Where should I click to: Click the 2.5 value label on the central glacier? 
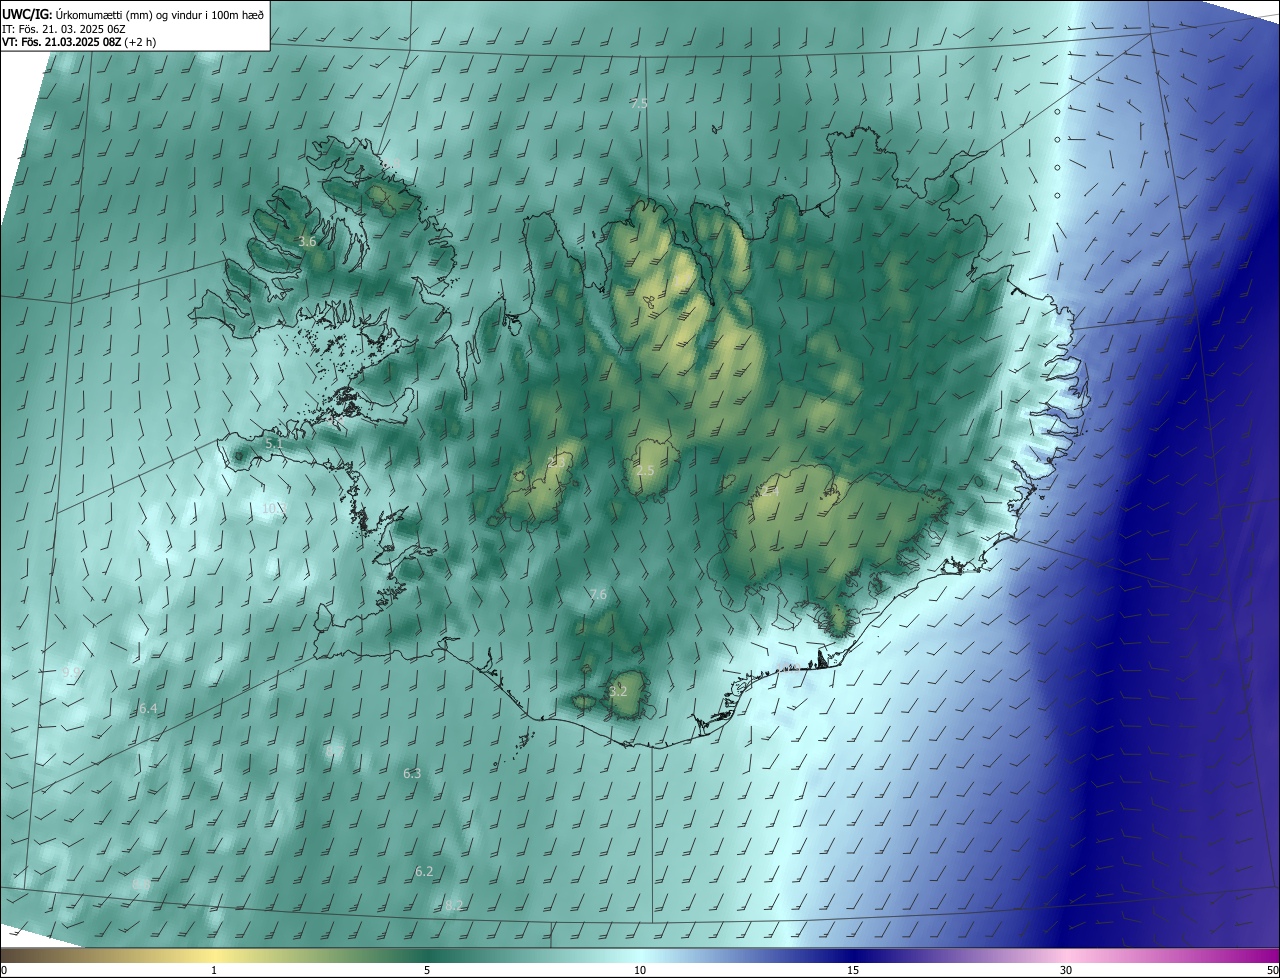pos(645,471)
